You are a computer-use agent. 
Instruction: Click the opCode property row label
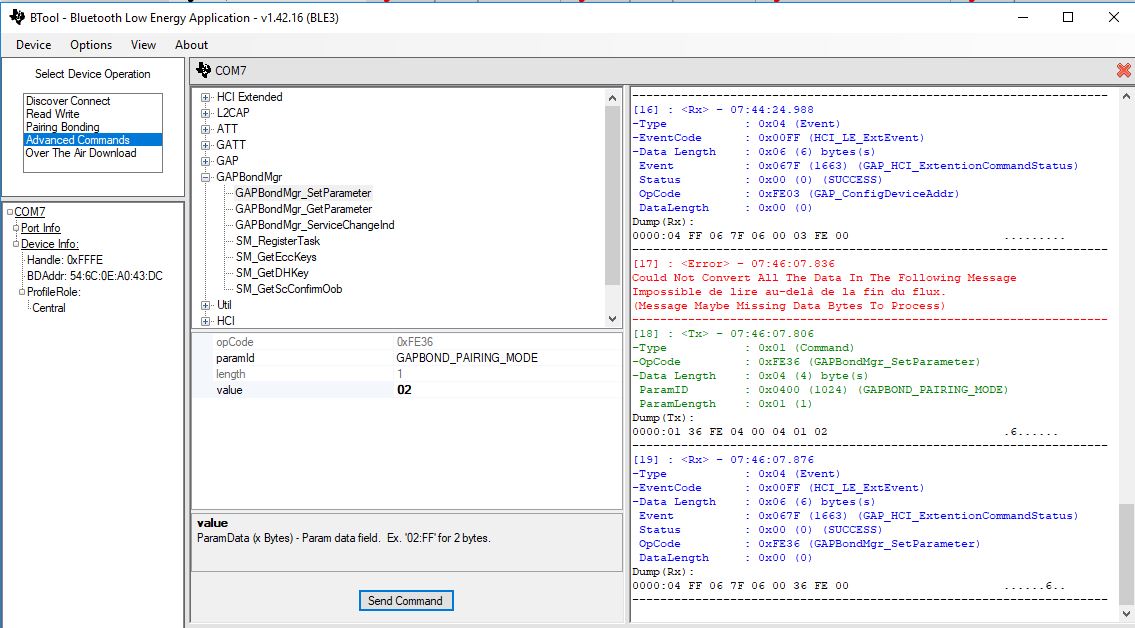click(235, 342)
